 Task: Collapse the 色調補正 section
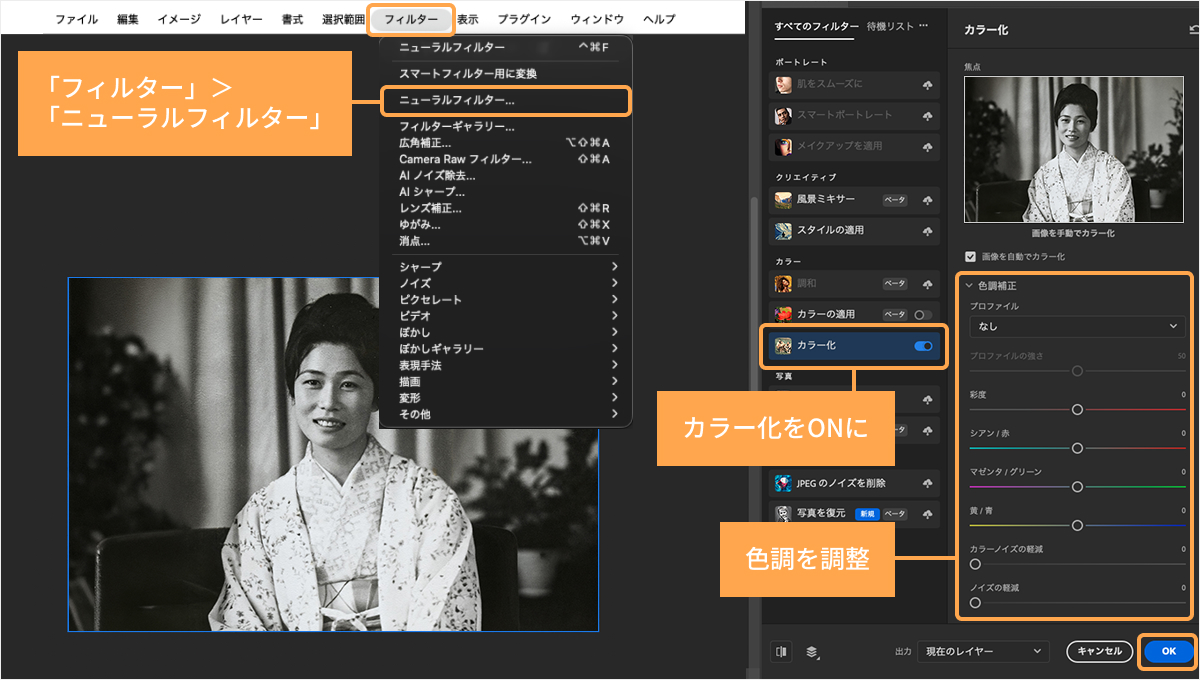969,286
